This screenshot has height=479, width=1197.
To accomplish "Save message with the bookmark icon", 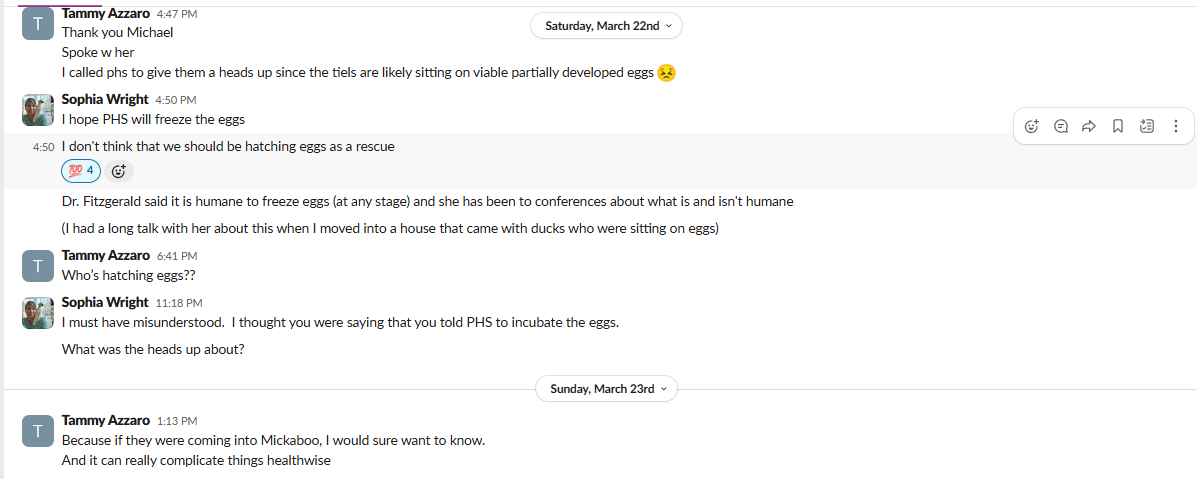I will pos(1118,126).
